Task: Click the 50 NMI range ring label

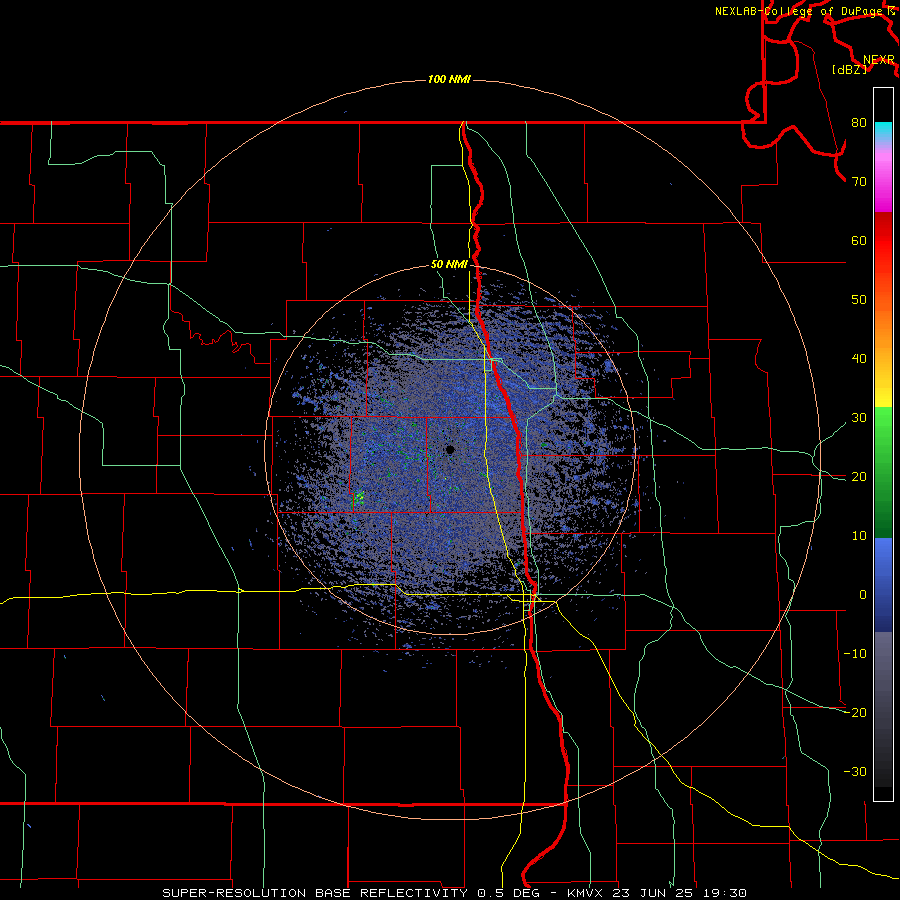Action: tap(449, 265)
